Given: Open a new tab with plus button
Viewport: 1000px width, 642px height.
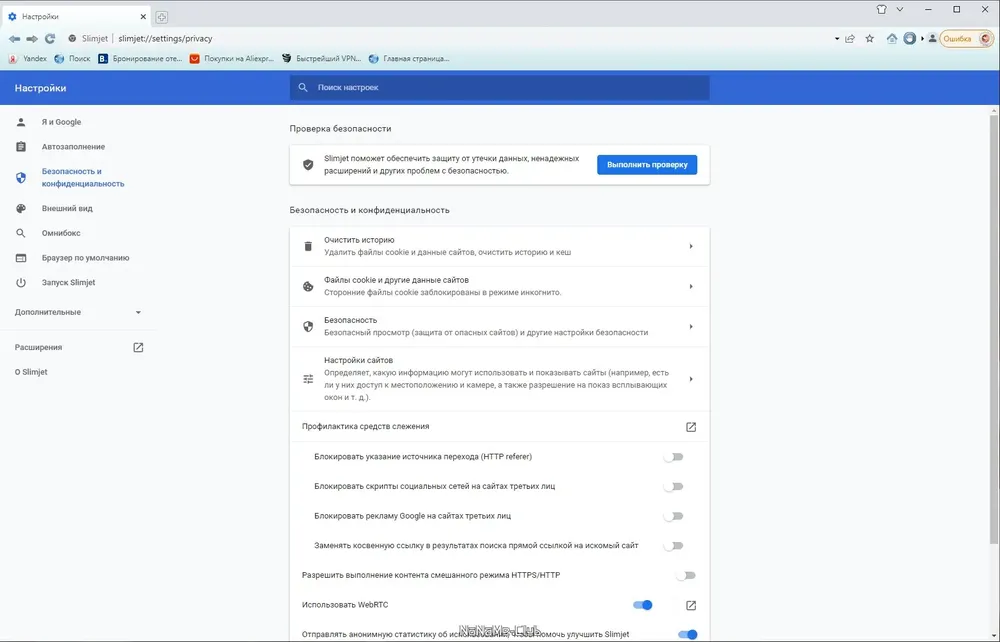Looking at the screenshot, I should click(x=161, y=17).
